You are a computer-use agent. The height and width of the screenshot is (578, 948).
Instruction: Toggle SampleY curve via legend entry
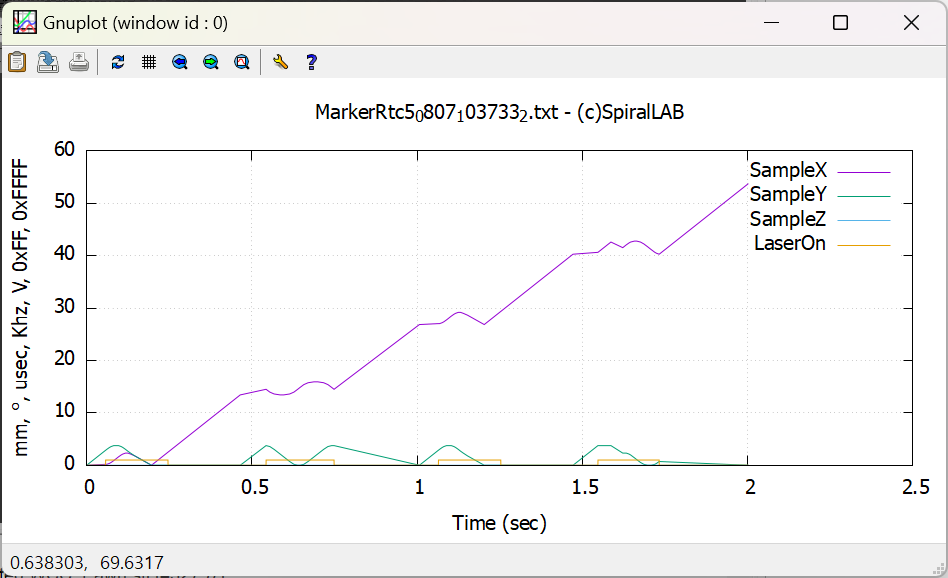click(x=788, y=195)
